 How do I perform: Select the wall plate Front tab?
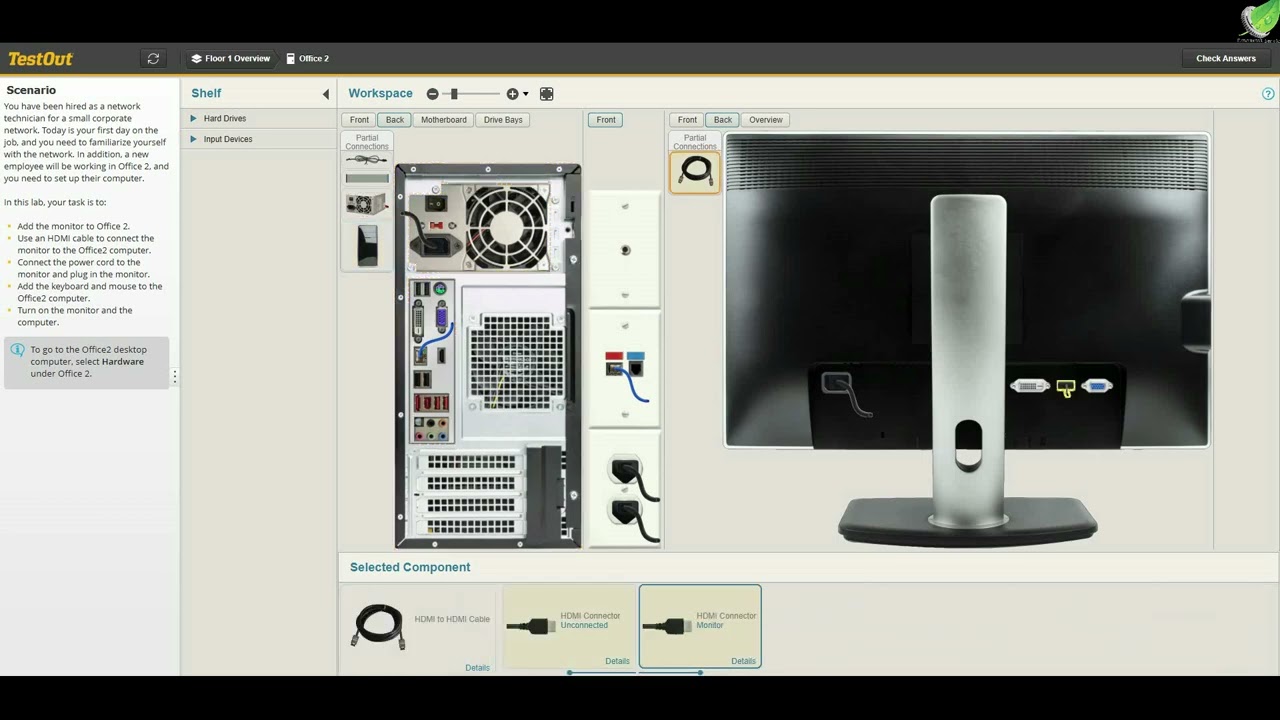pos(606,120)
